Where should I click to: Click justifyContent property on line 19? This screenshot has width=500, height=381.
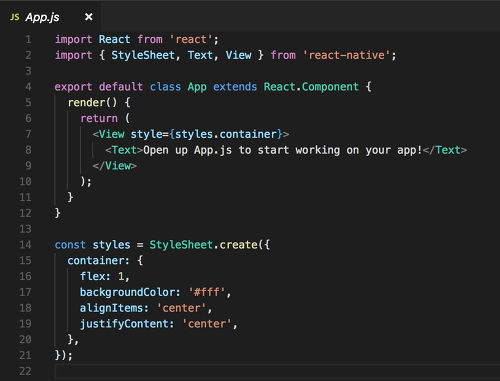click(124, 324)
